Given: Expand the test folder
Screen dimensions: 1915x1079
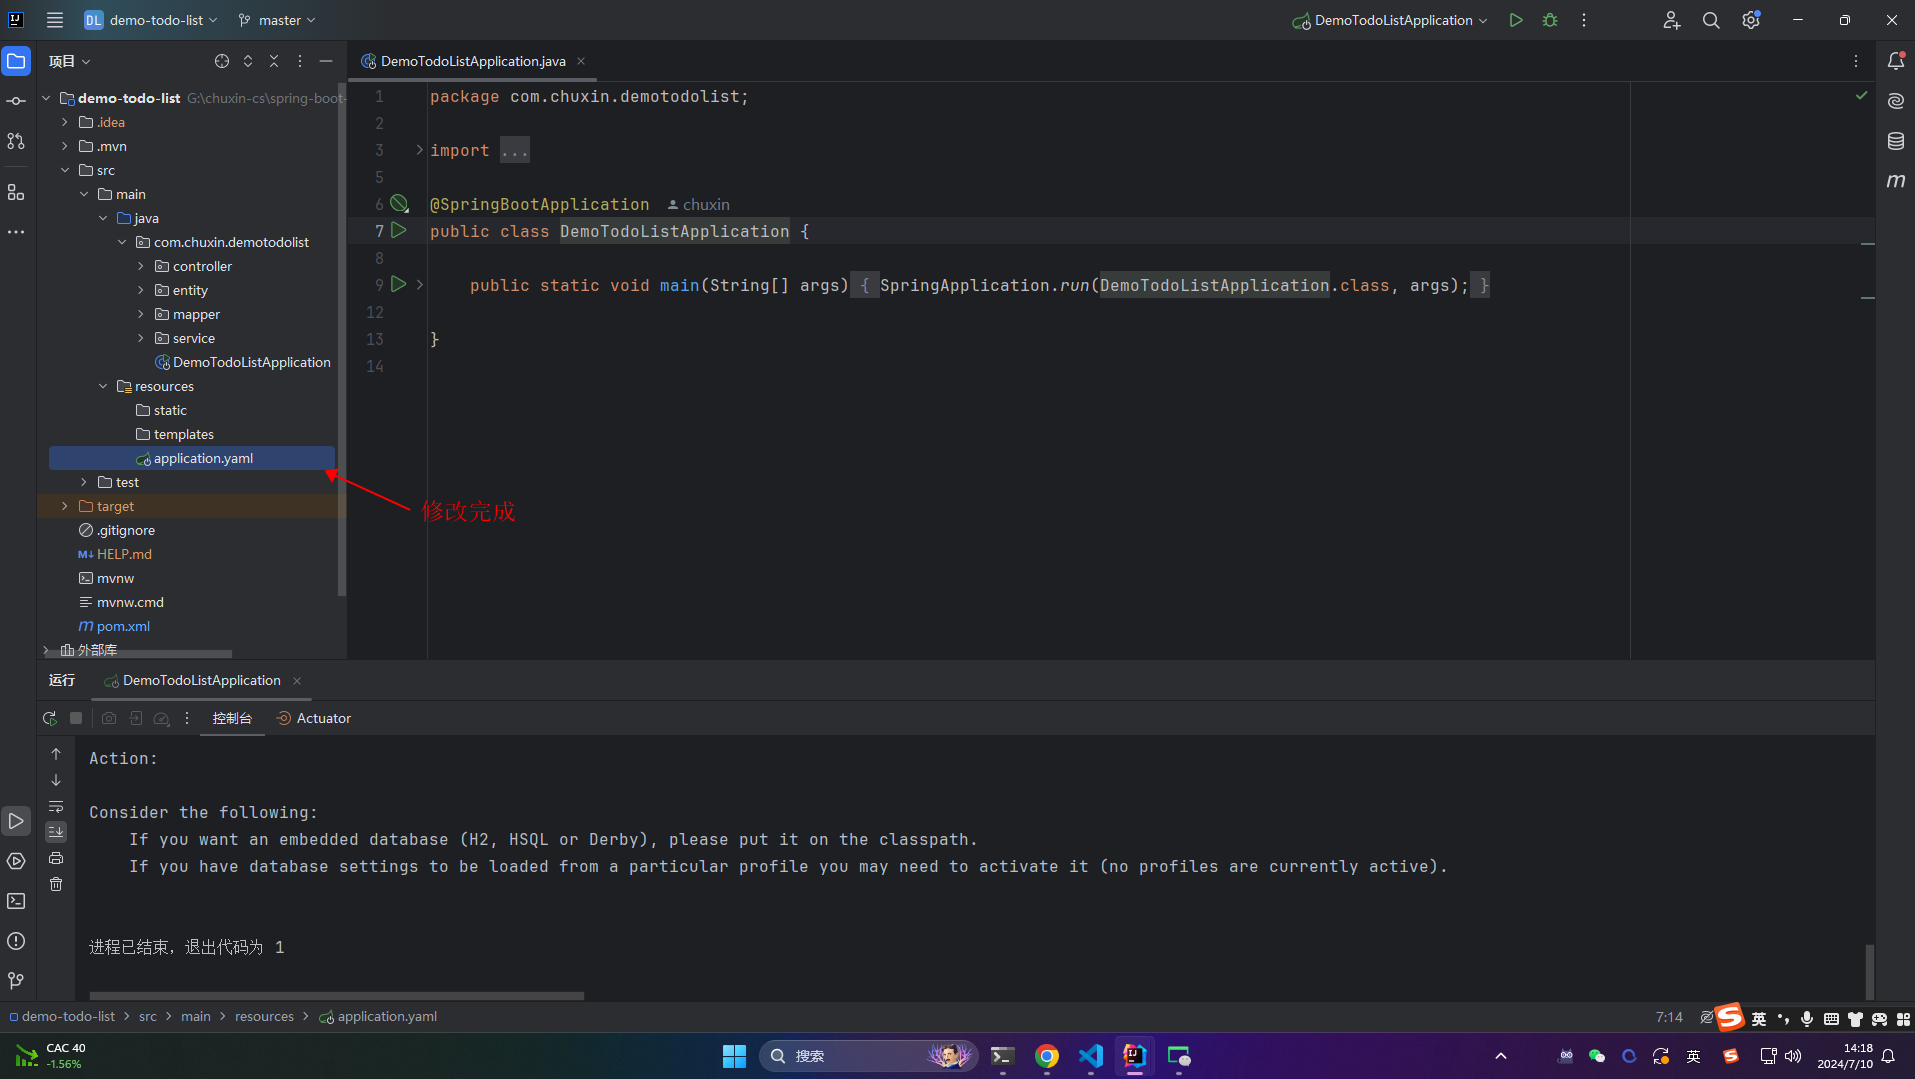Looking at the screenshot, I should pos(84,482).
